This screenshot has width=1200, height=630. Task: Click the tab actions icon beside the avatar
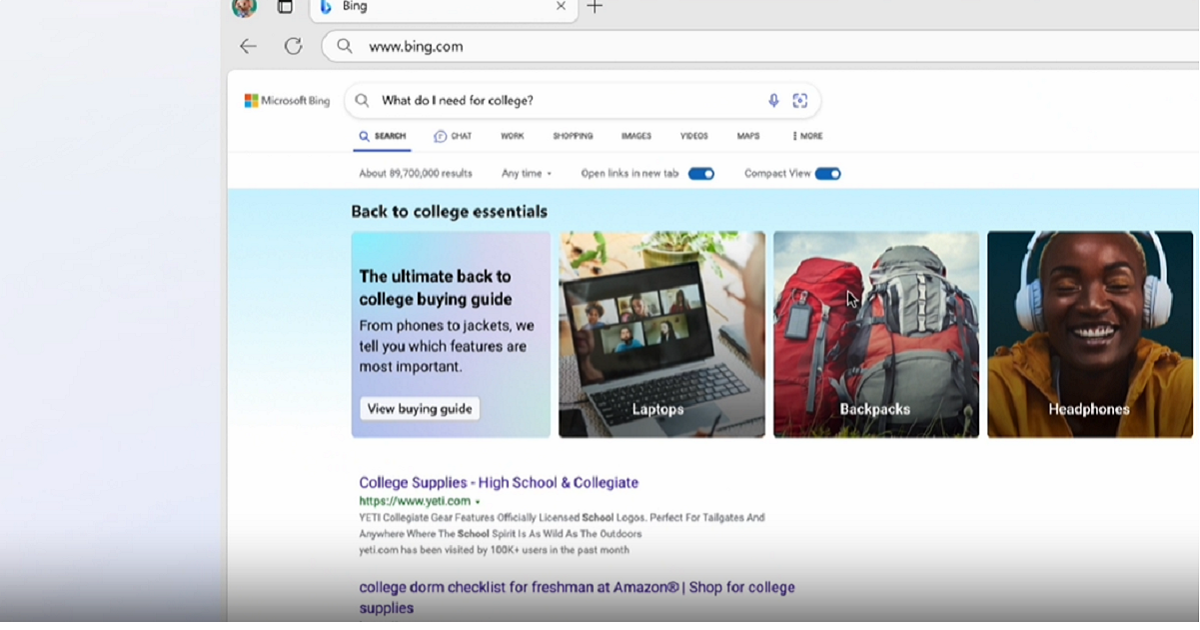point(285,7)
